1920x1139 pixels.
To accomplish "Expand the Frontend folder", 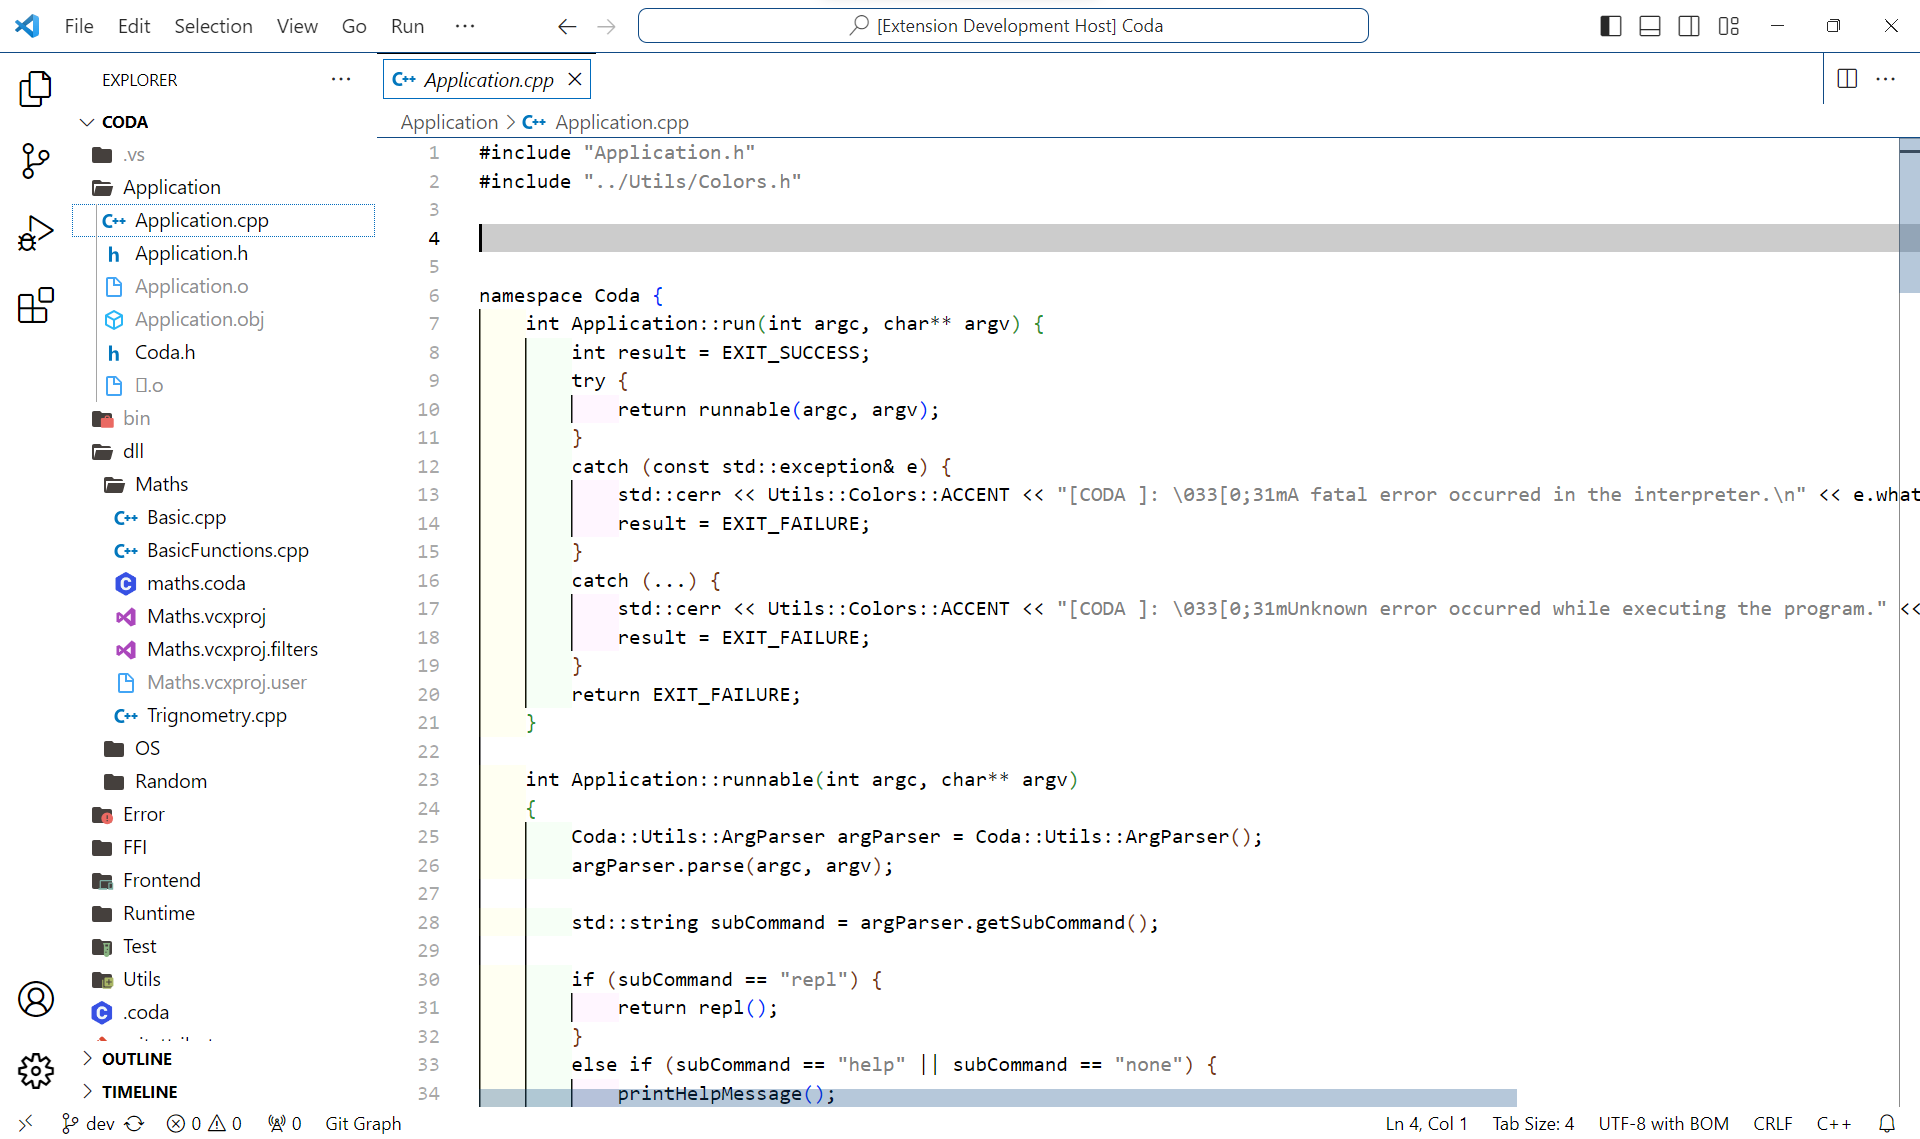I will point(226,881).
